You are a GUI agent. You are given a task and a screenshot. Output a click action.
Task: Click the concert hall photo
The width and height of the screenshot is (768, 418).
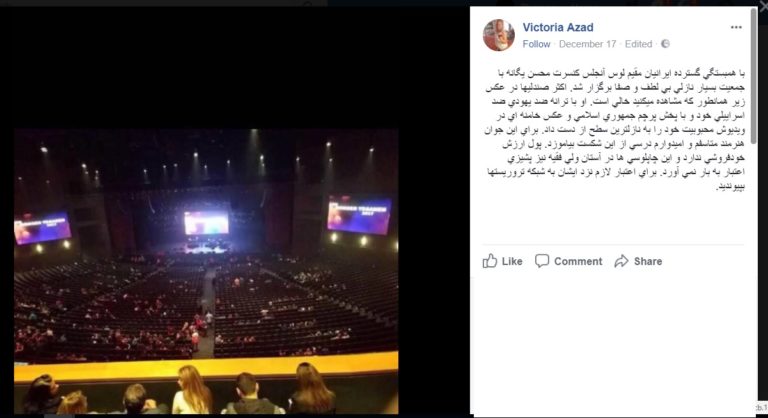206,271
